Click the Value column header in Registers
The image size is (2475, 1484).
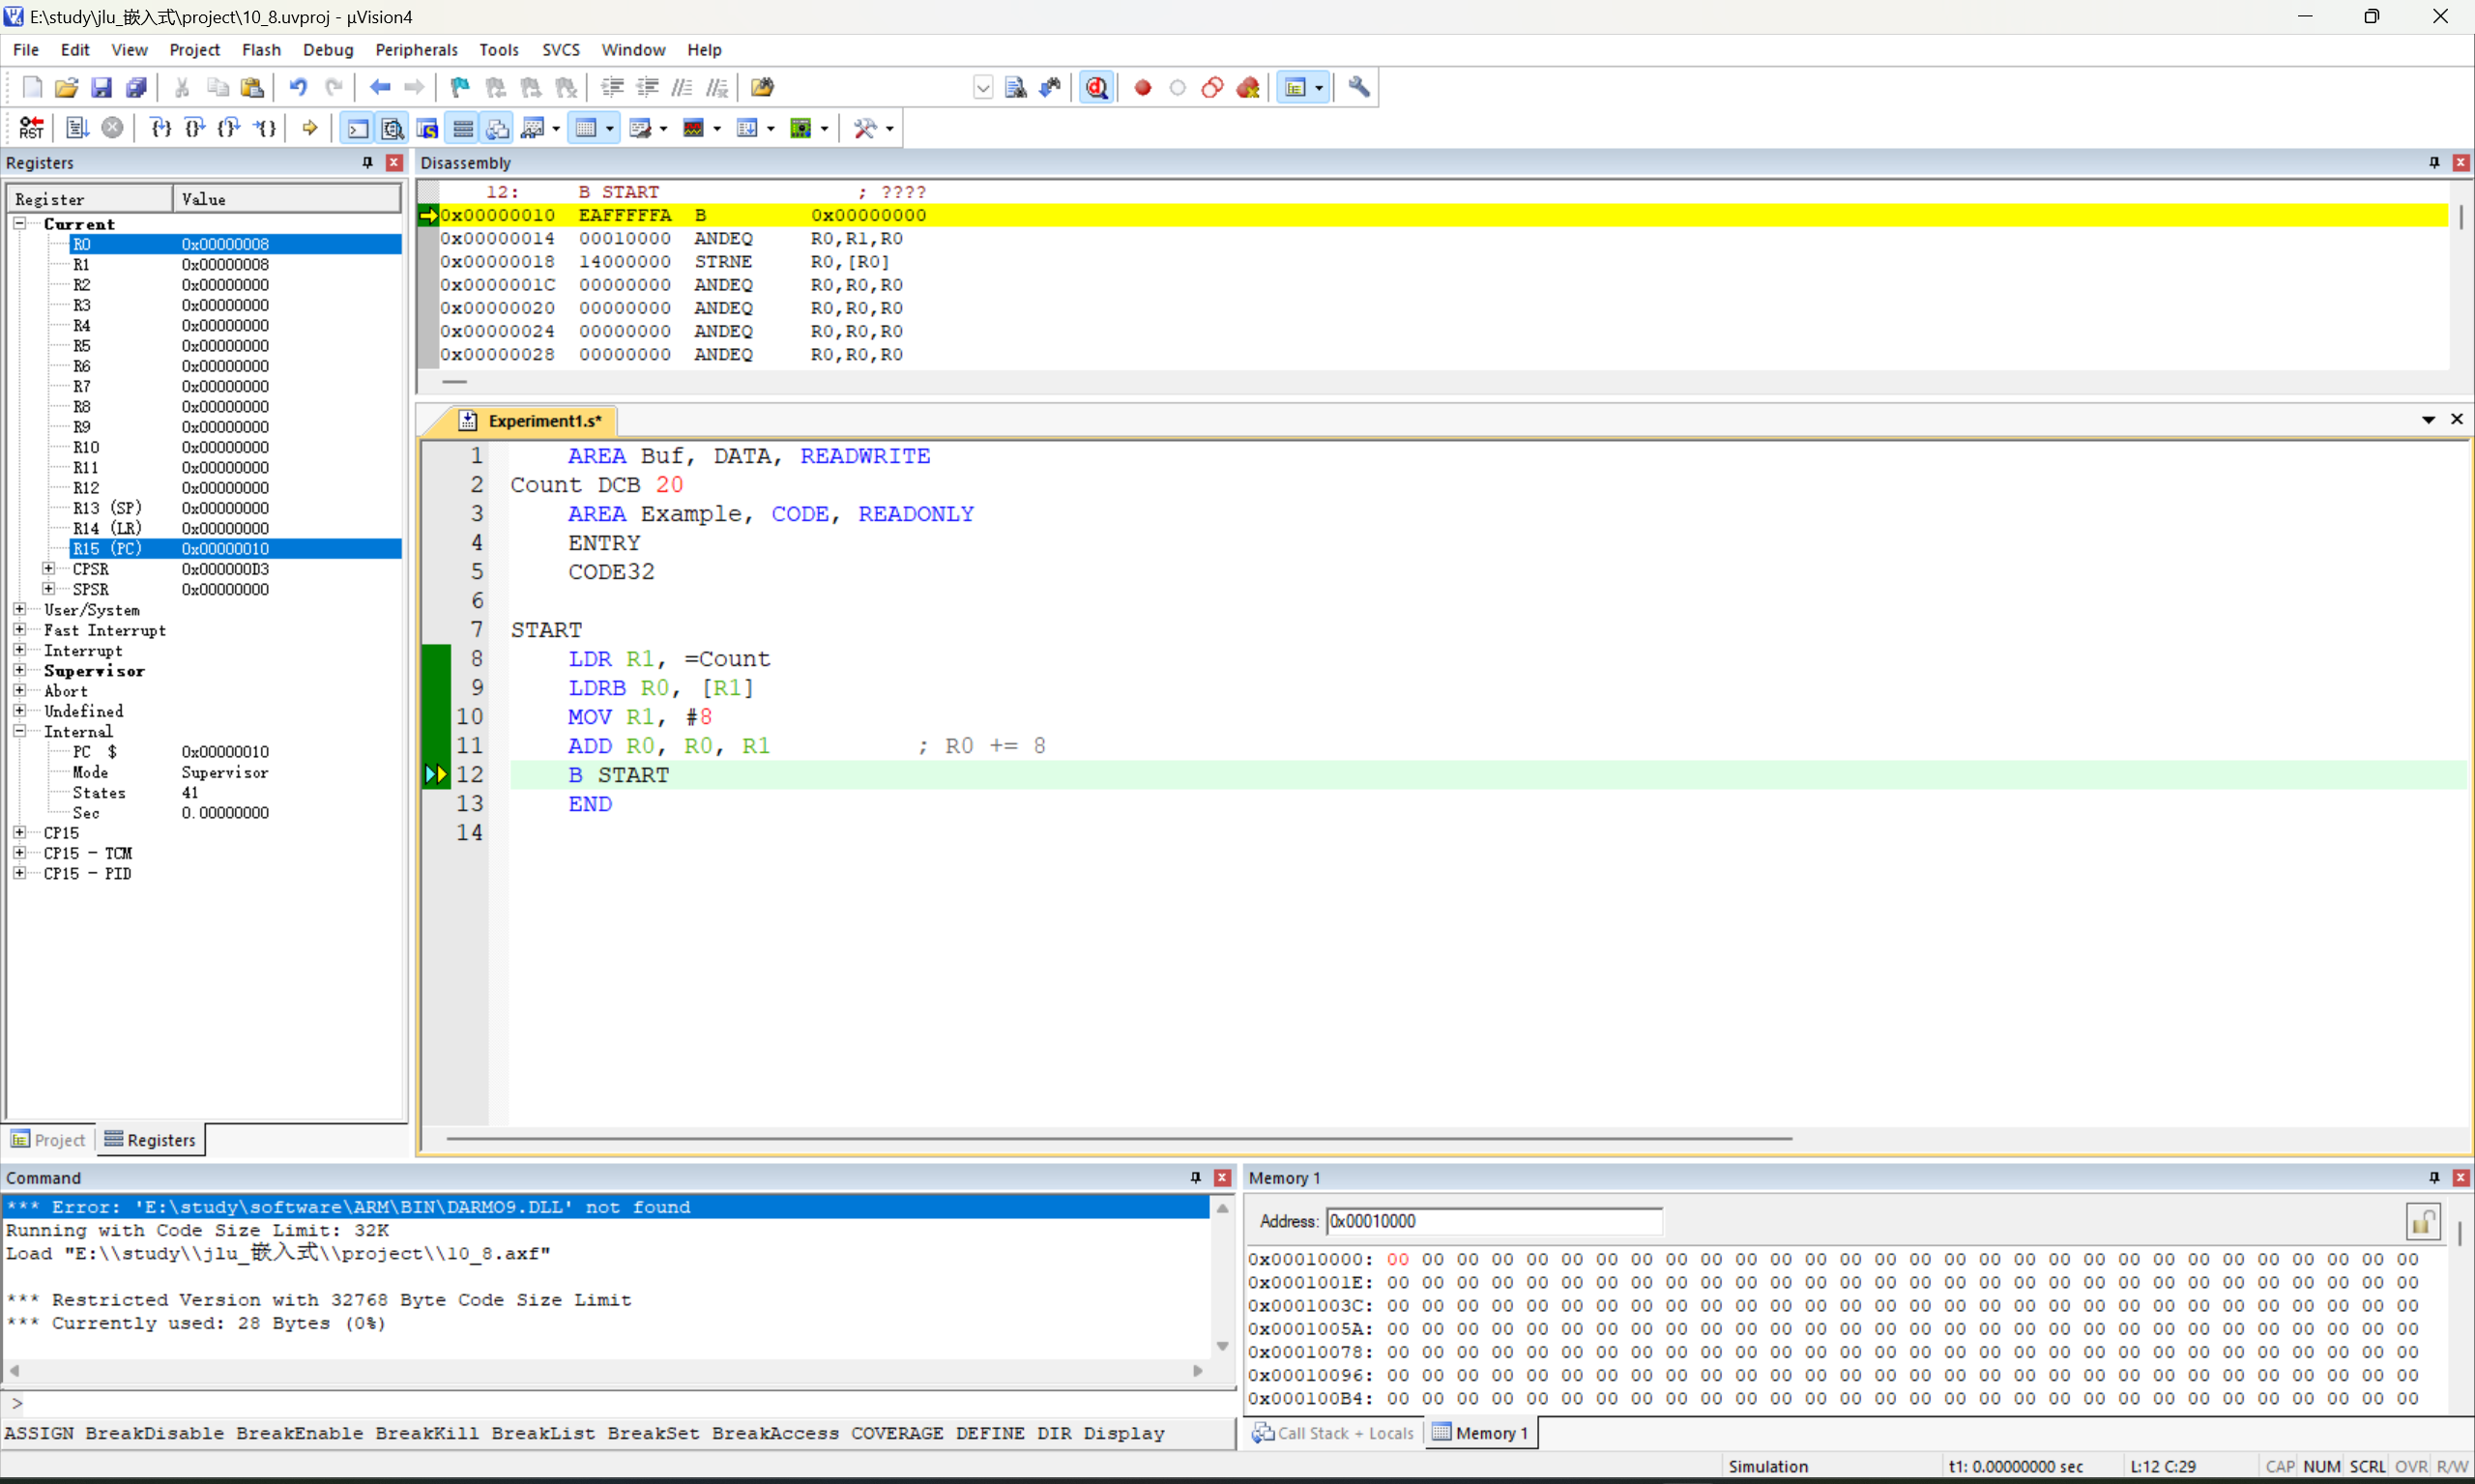(x=287, y=199)
